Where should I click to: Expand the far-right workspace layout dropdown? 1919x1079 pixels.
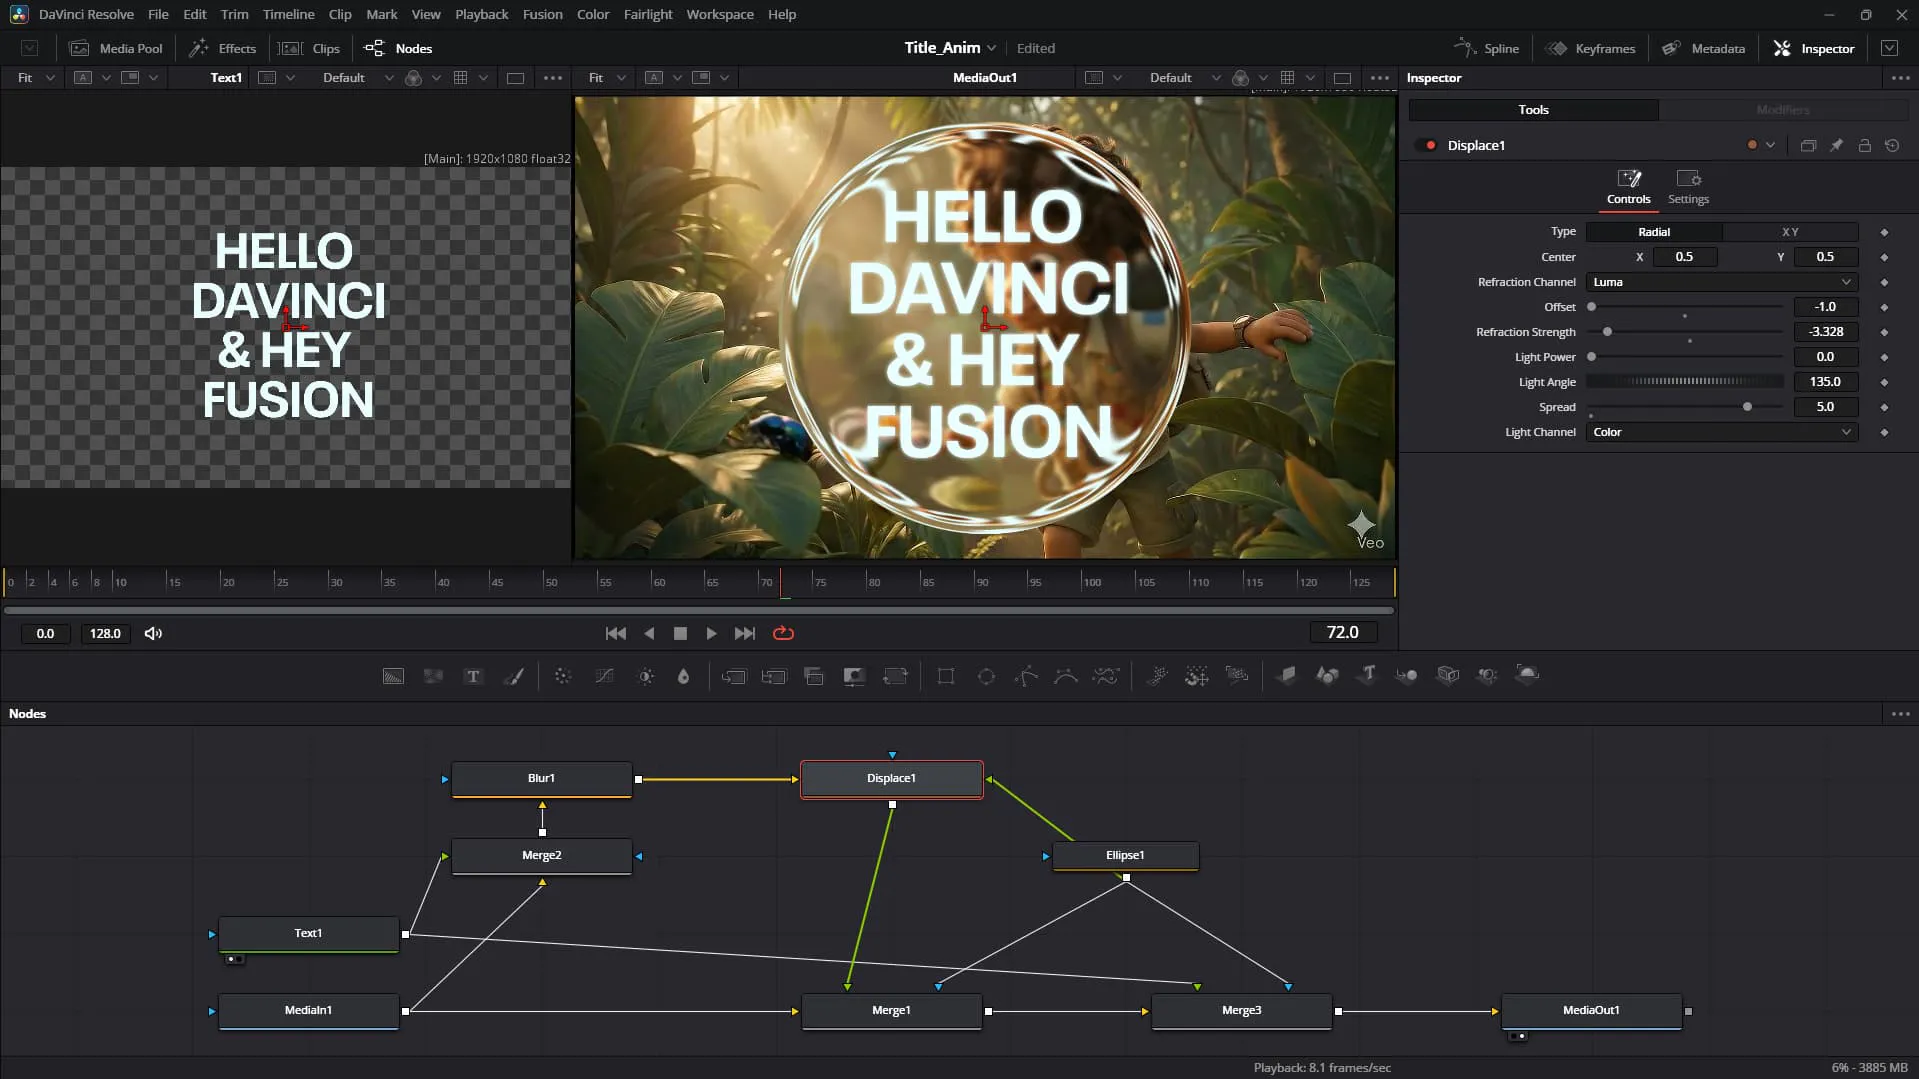(x=1889, y=48)
